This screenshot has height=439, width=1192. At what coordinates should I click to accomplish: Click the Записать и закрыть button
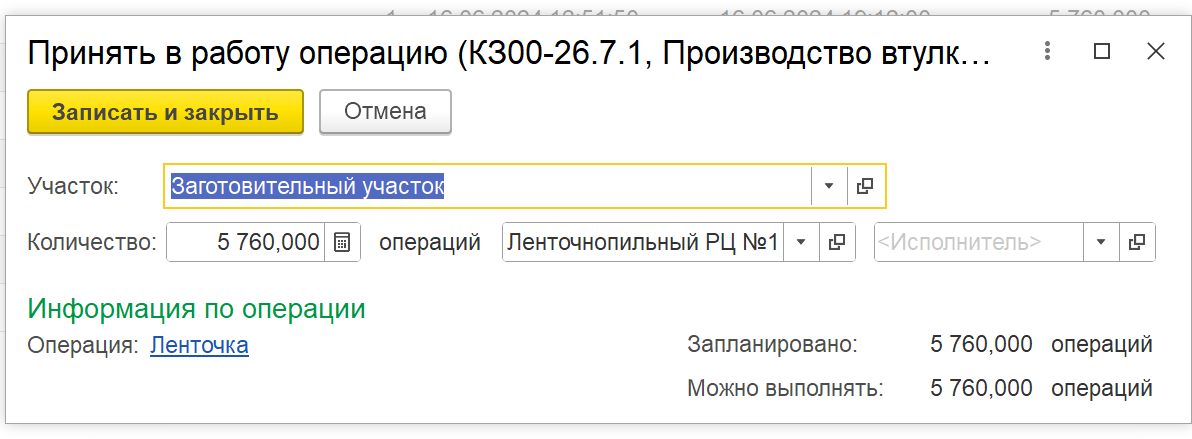click(x=165, y=113)
